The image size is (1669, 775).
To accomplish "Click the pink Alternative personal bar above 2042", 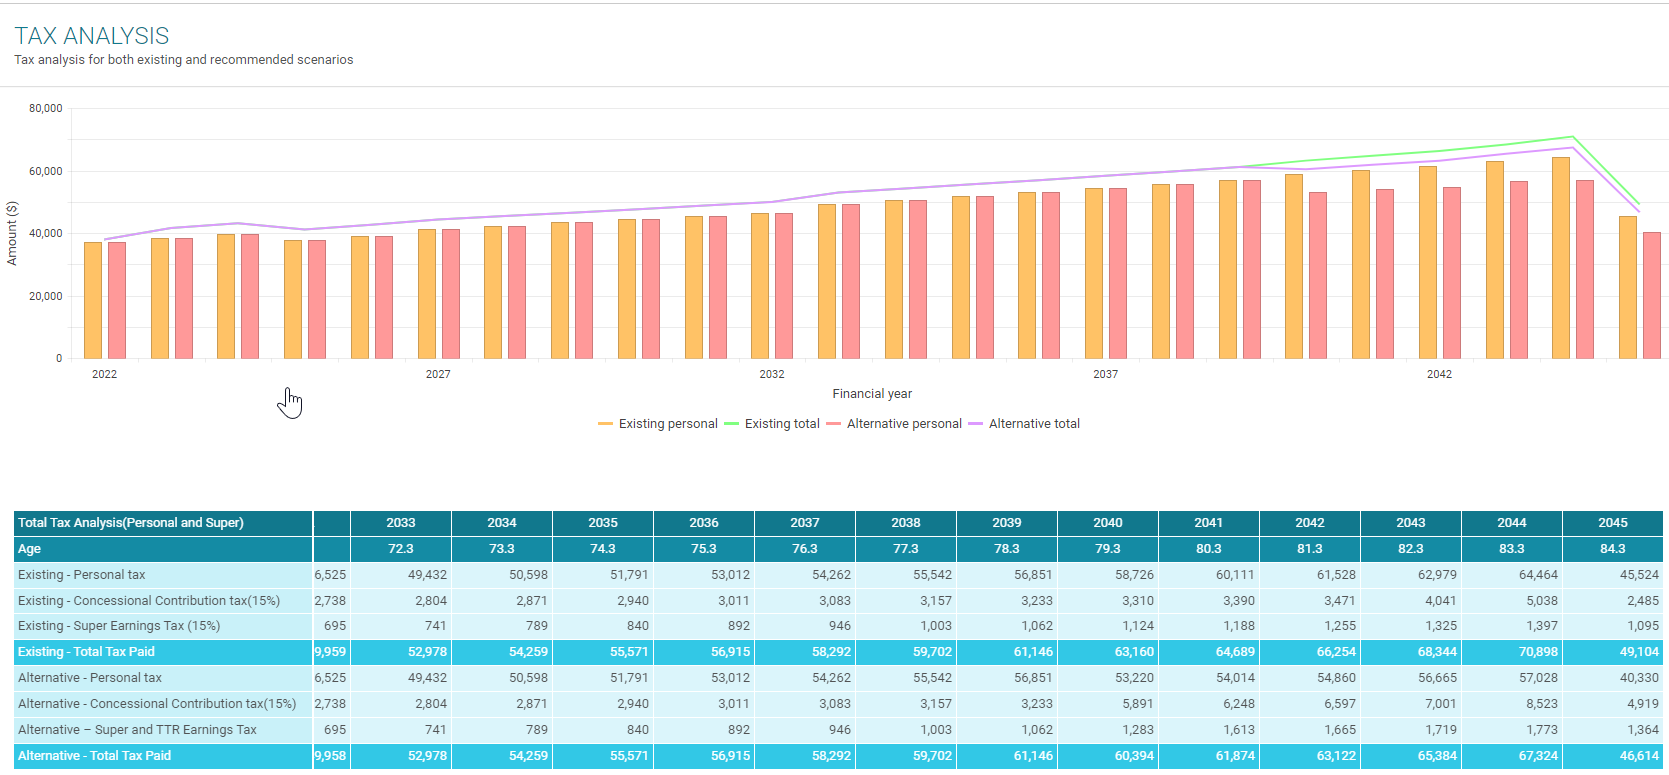I will click(1452, 273).
